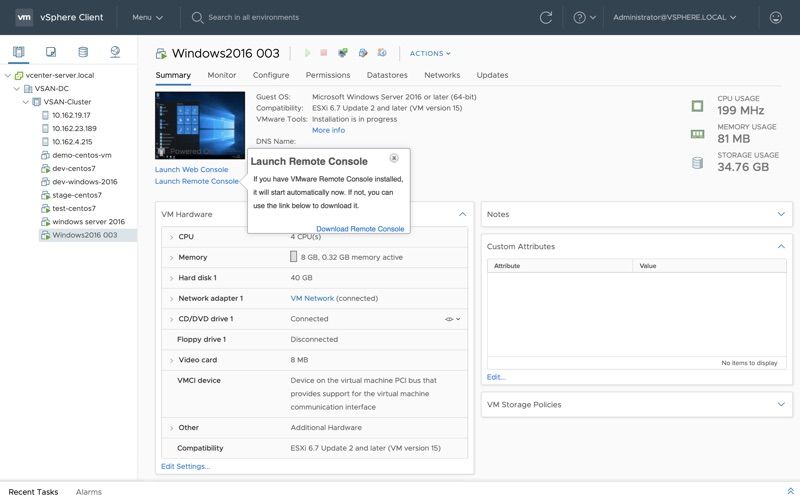Image resolution: width=800 pixels, height=500 pixels.
Task: Open the Hosts and Clusters view icon
Action: pyautogui.click(x=19, y=52)
